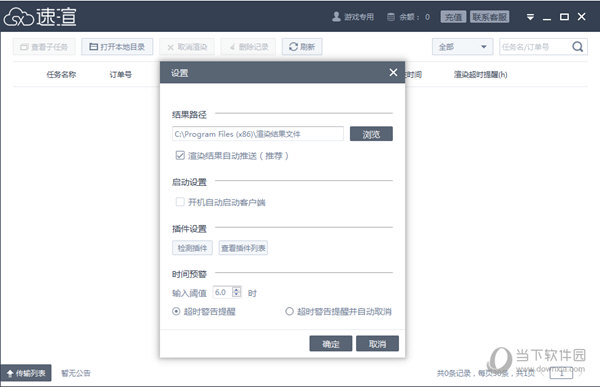Click 删除记录 toolbar button

click(x=248, y=47)
